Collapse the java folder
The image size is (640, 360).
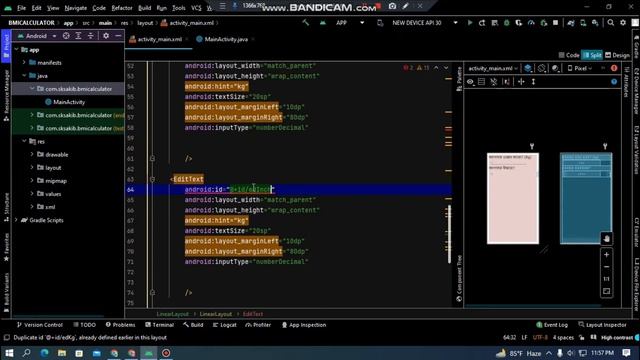click(x=24, y=76)
